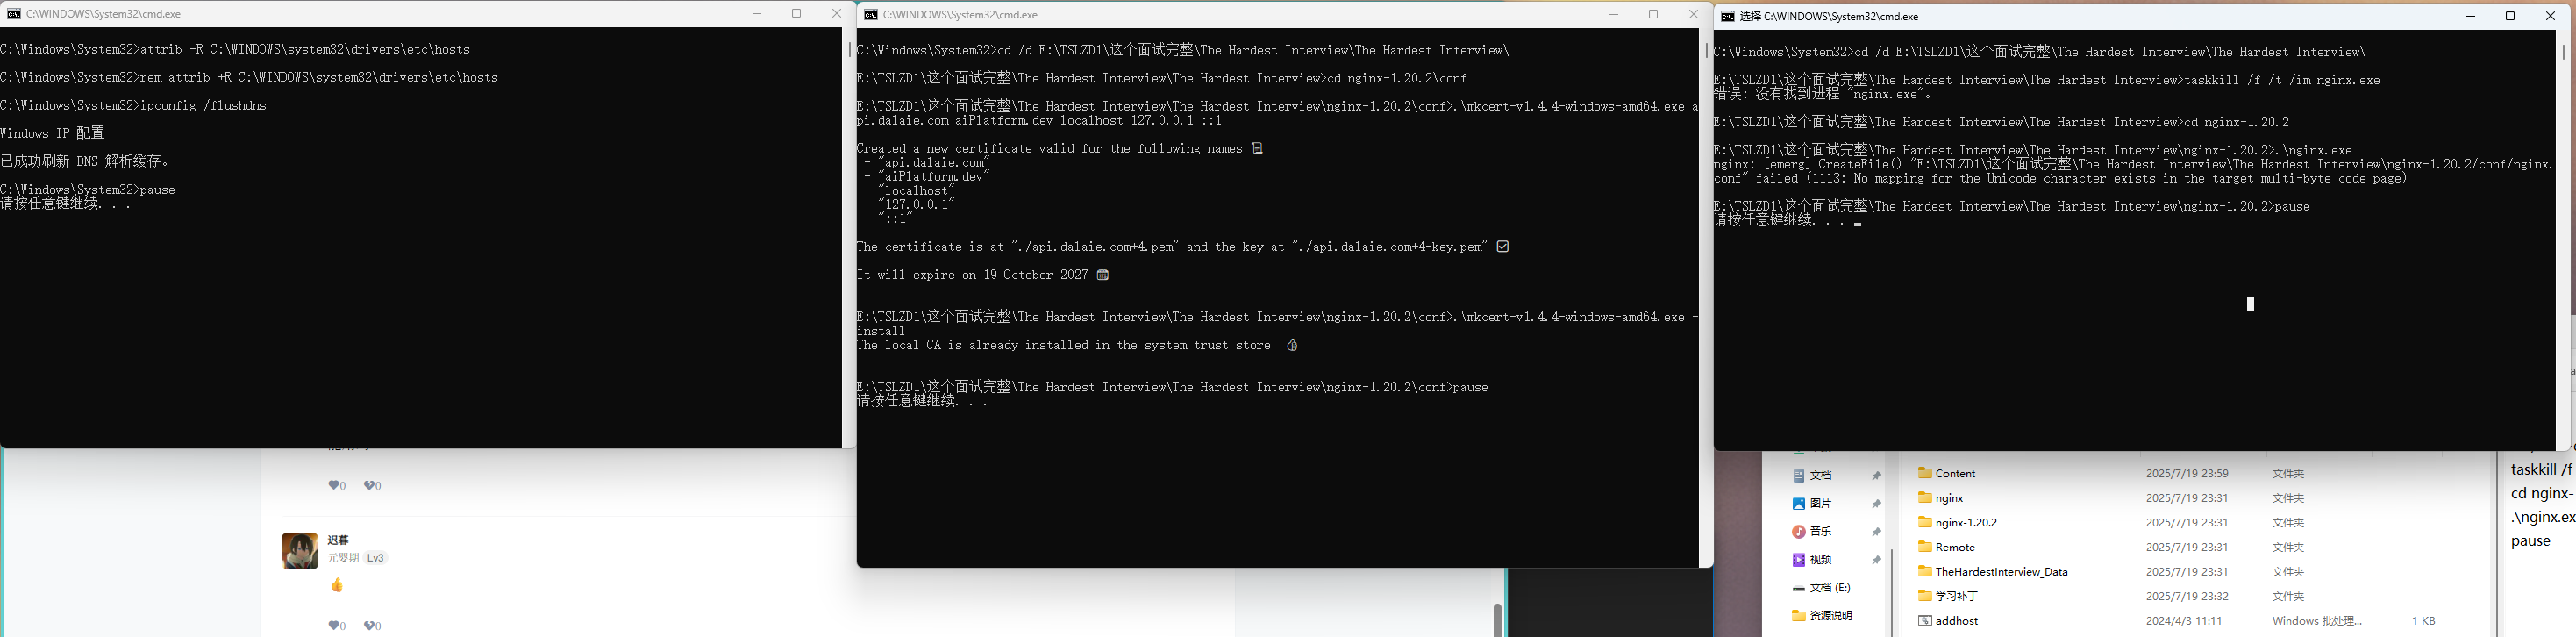Go to 音乐 in the sidebar

[1820, 531]
